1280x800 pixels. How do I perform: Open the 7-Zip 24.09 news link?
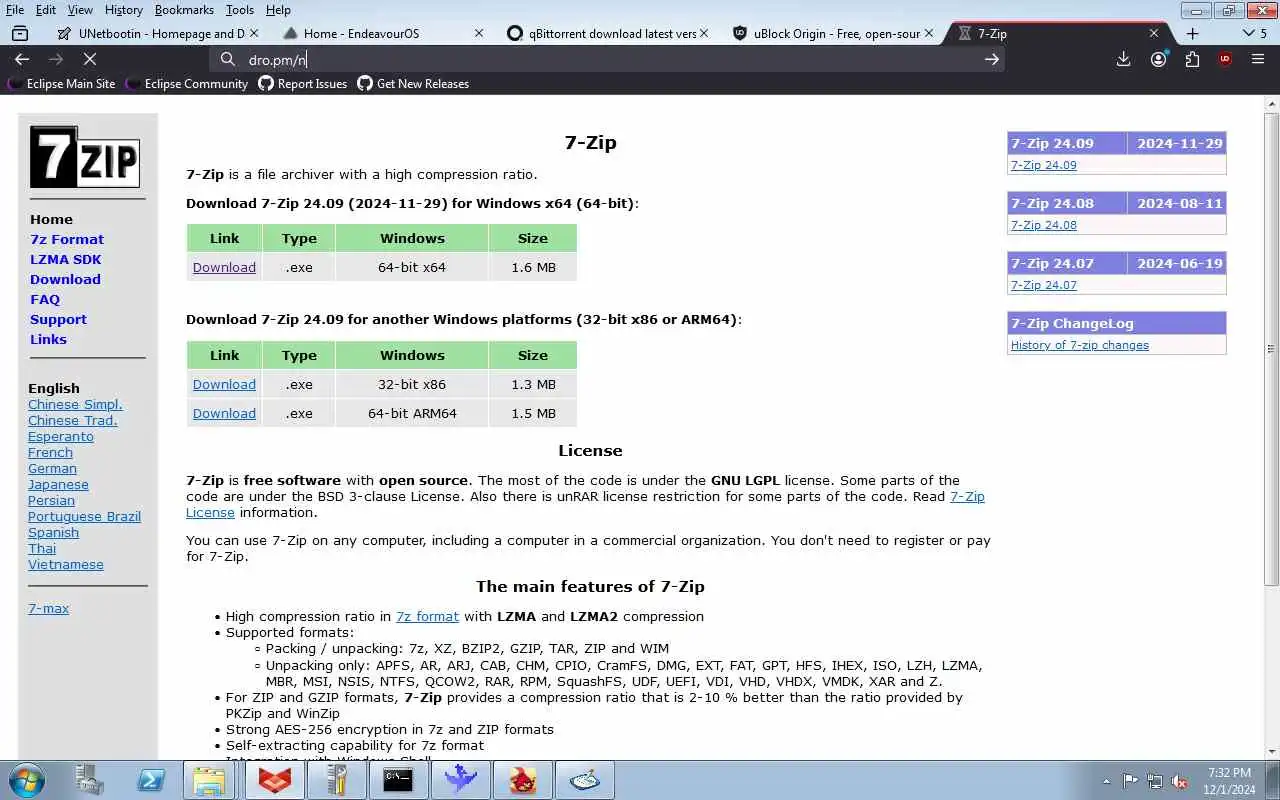point(1044,166)
